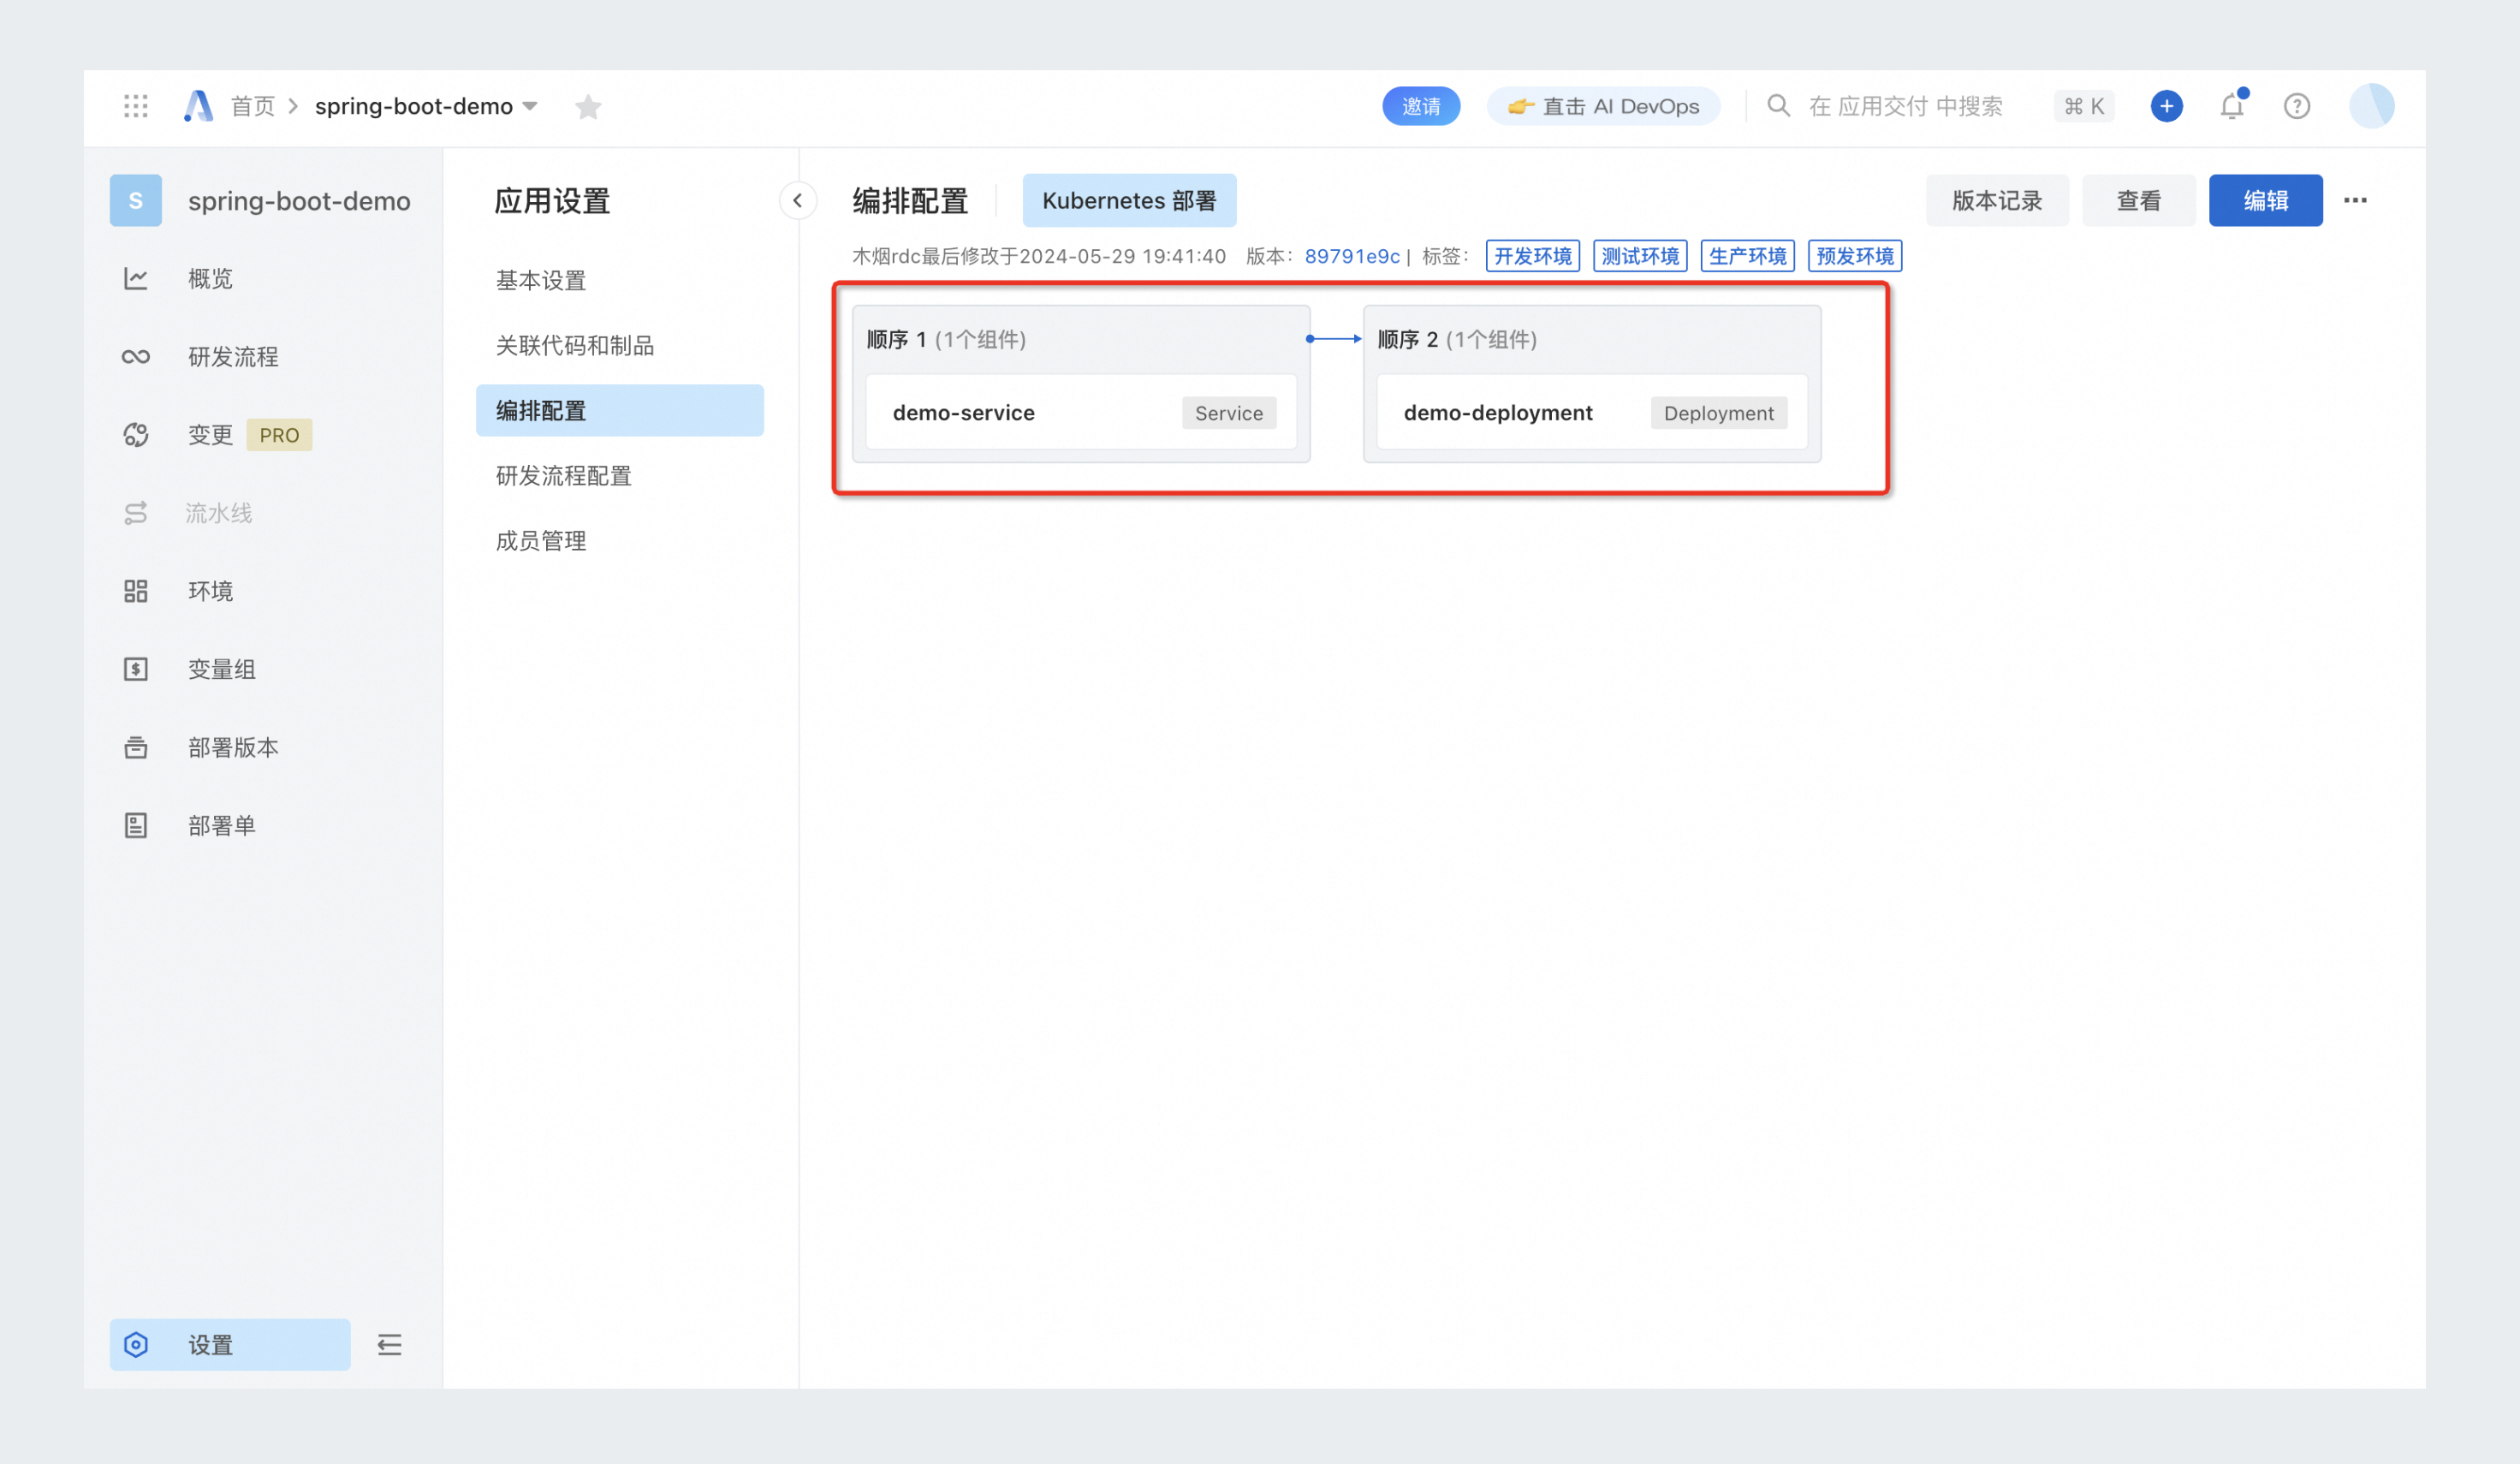2520x1464 pixels.
Task: Select the Kubernetes 部署 tab
Action: click(1126, 199)
